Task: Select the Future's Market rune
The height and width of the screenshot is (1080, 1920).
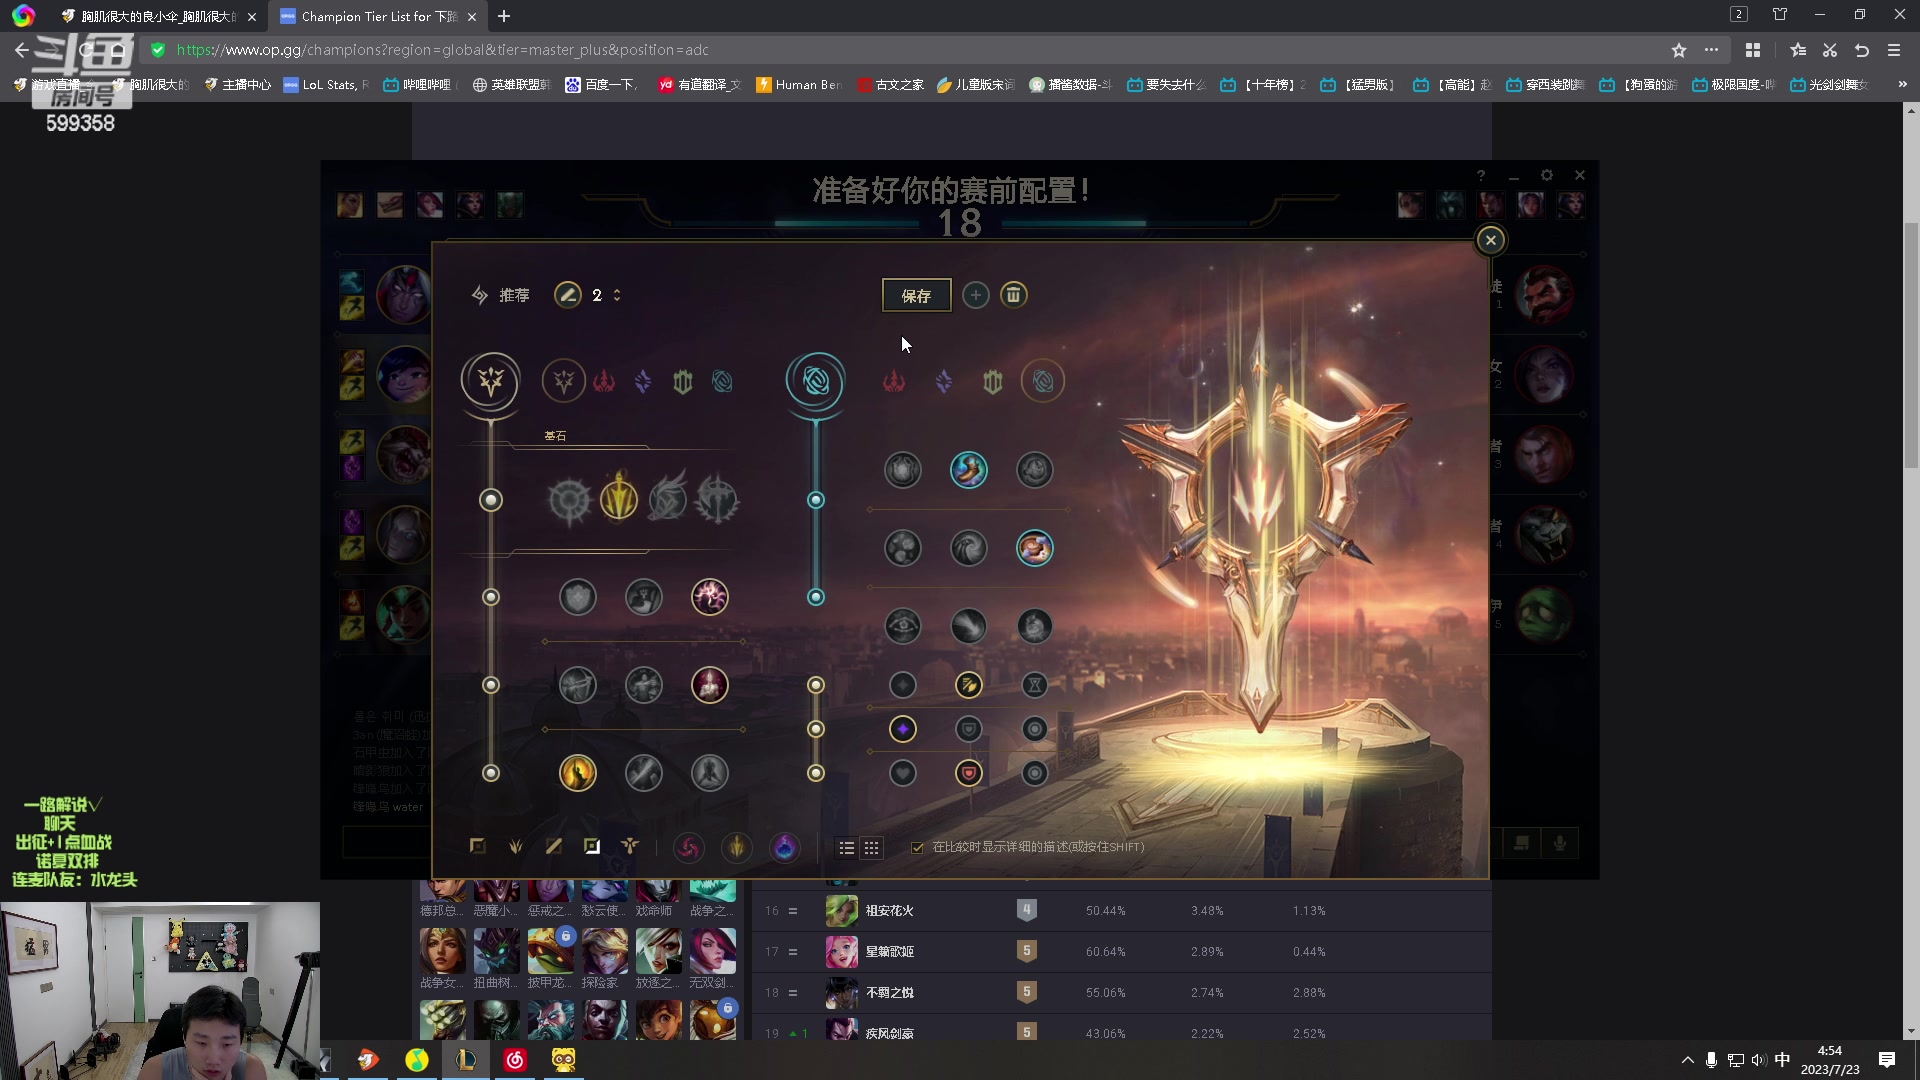Action: pyautogui.click(x=903, y=548)
